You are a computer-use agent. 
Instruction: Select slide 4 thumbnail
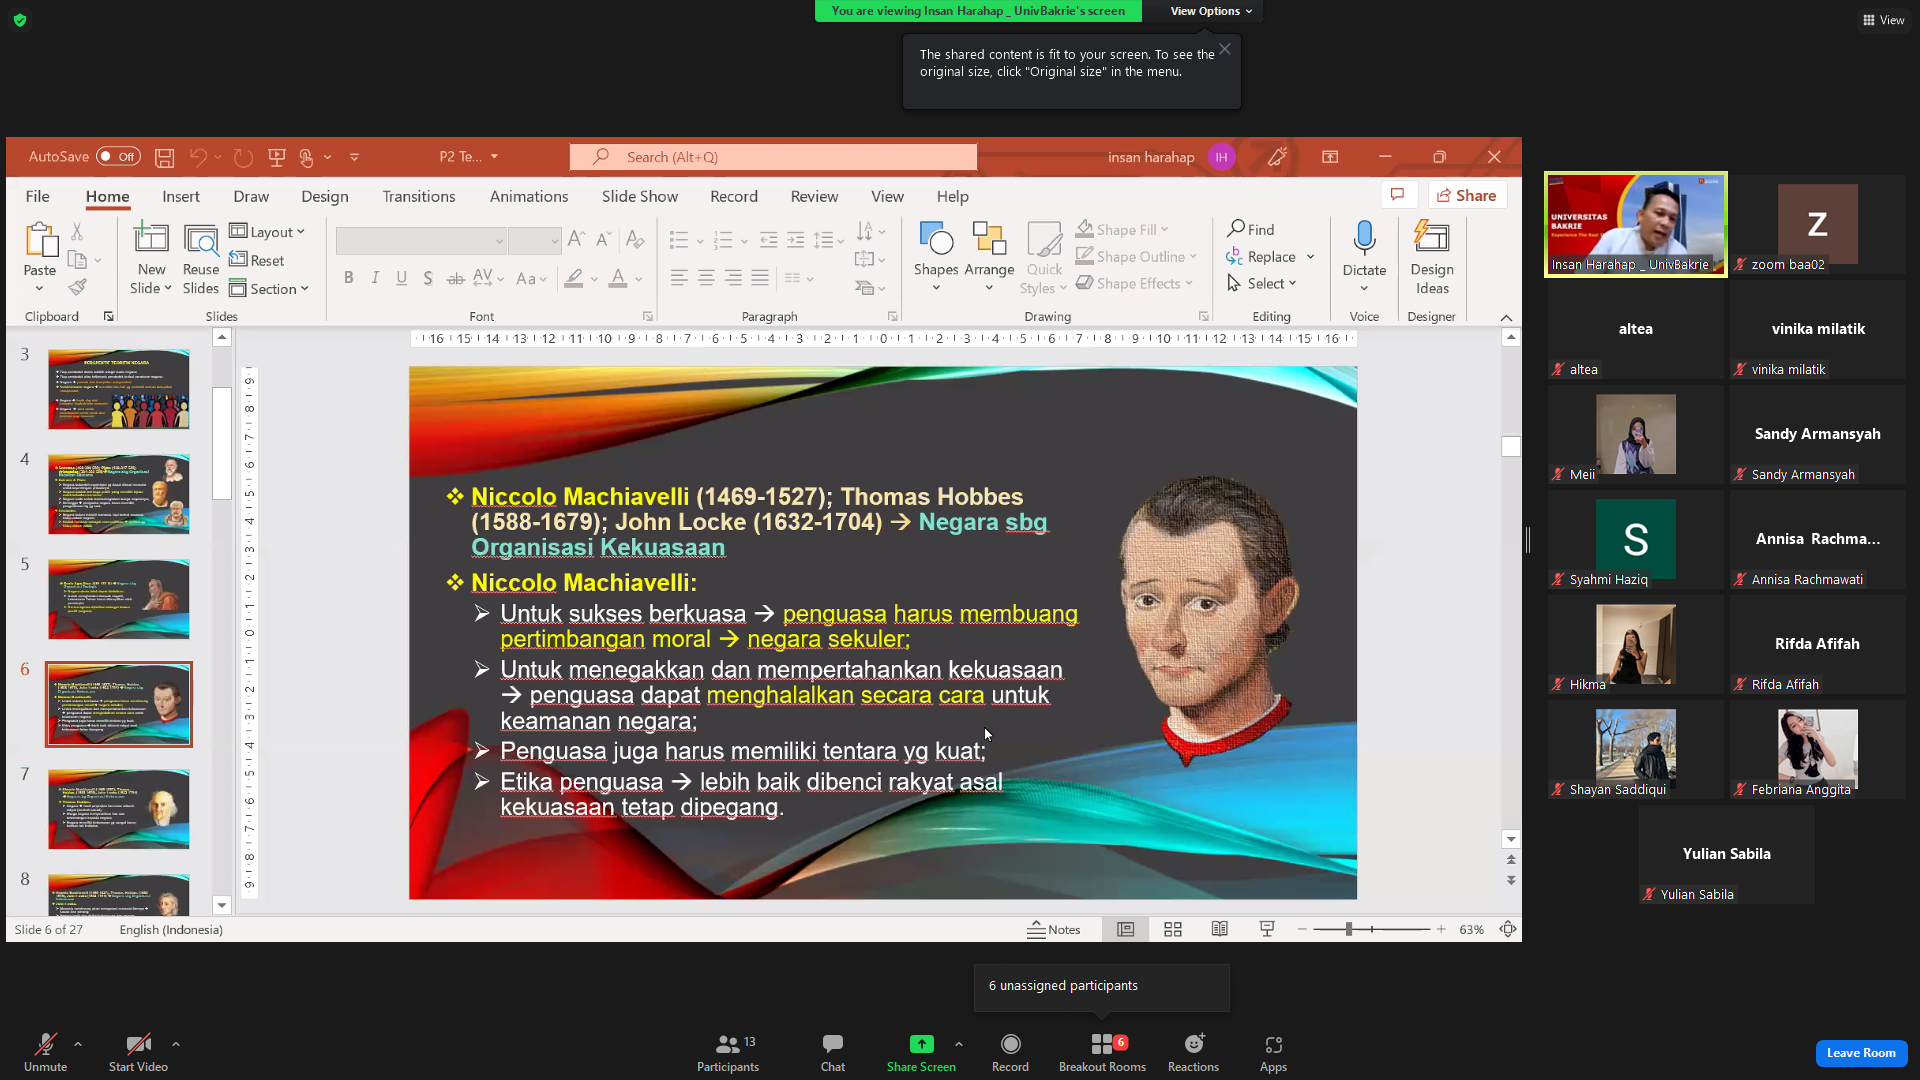click(x=119, y=494)
